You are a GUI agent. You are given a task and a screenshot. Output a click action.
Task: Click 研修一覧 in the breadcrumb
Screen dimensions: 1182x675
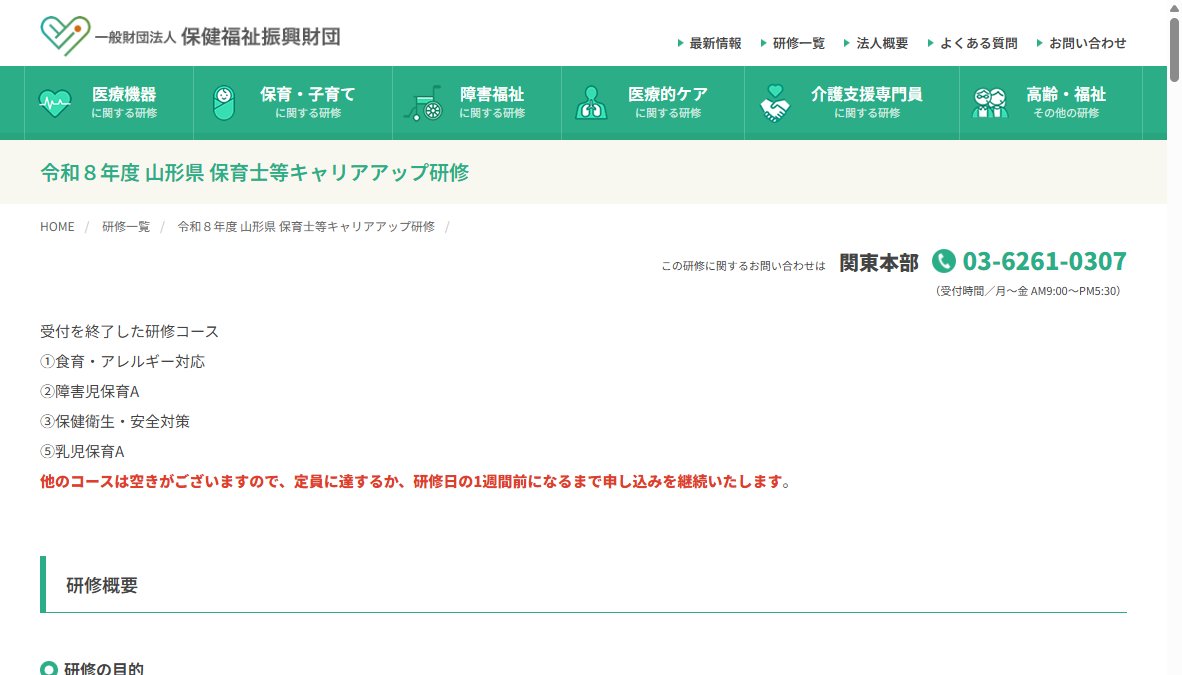click(126, 227)
